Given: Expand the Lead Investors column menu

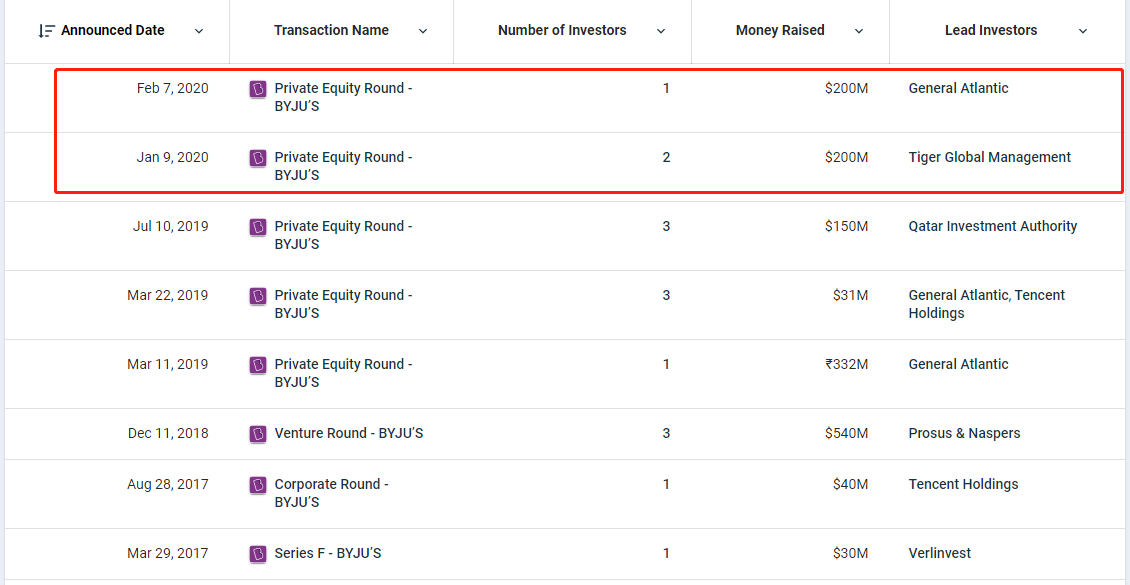Looking at the screenshot, I should pos(1083,31).
